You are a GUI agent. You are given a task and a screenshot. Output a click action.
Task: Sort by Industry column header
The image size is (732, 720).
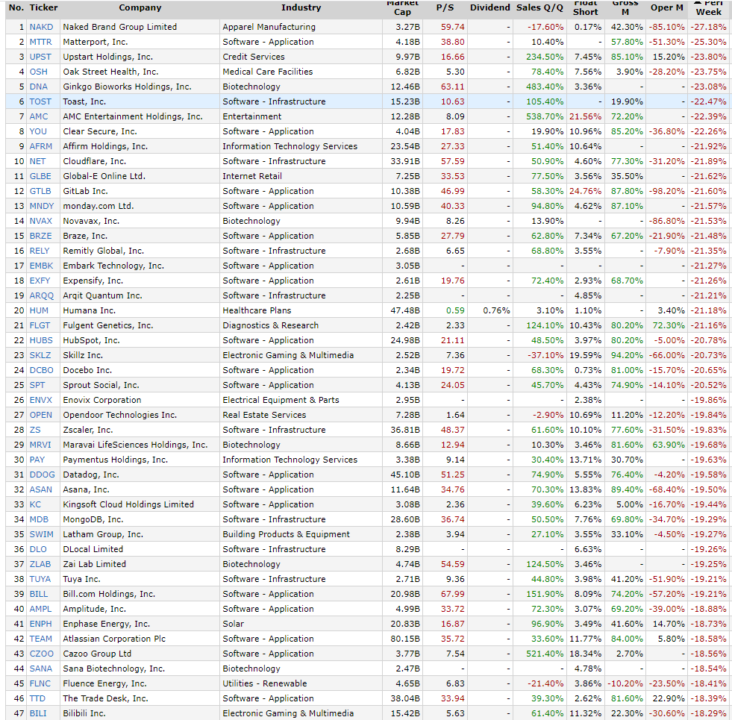coord(301,7)
